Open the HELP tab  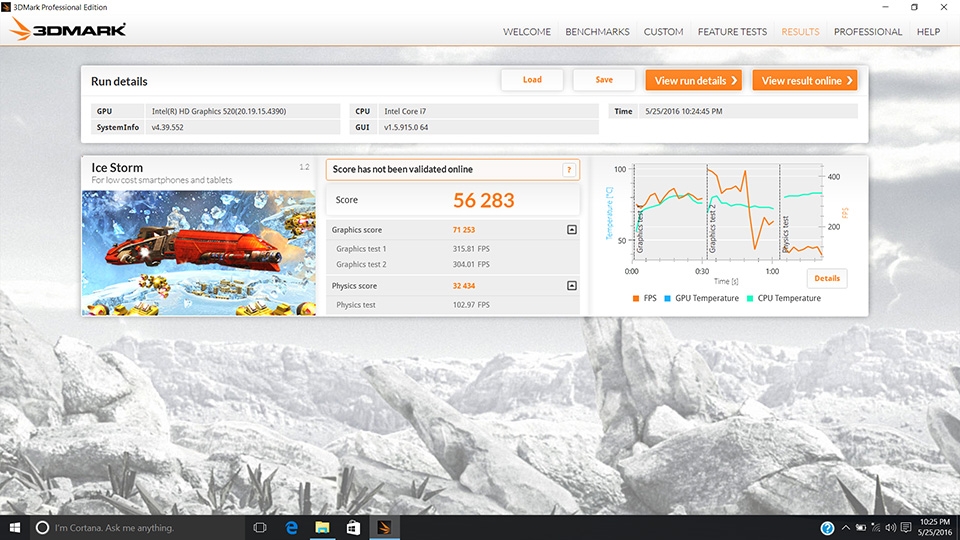tap(928, 32)
